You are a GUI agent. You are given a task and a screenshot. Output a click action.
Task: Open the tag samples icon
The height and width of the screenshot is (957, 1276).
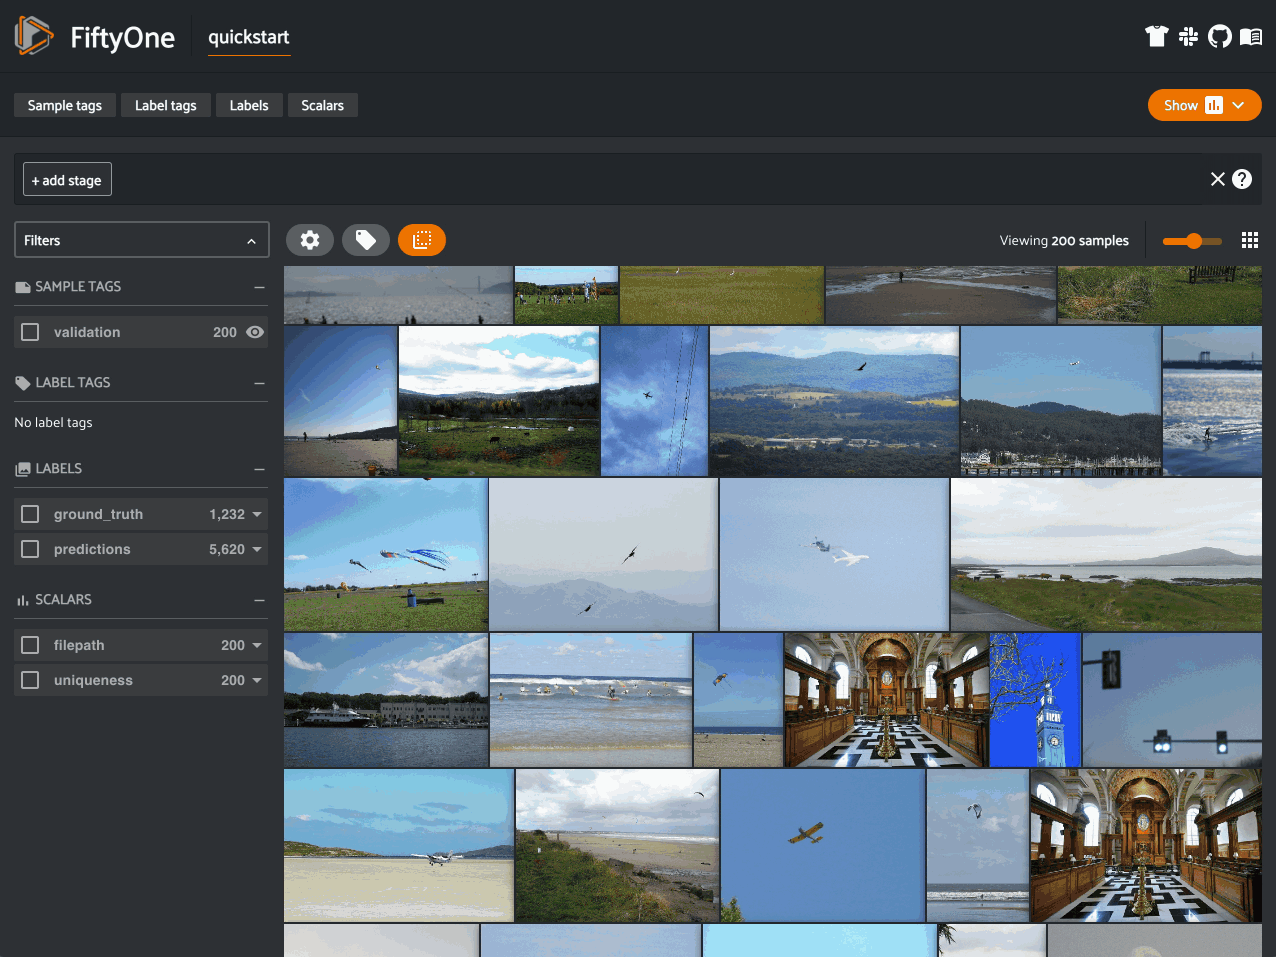pyautogui.click(x=366, y=240)
